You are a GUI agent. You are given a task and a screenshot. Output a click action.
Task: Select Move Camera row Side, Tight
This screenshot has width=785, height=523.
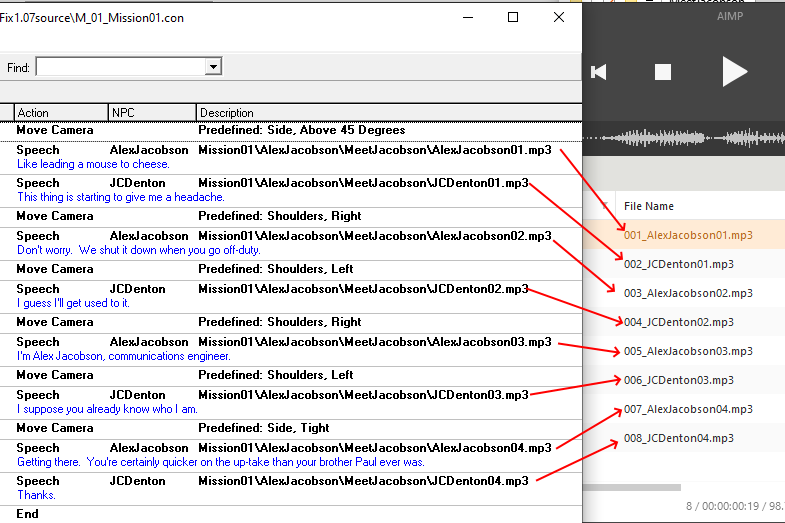(290, 428)
